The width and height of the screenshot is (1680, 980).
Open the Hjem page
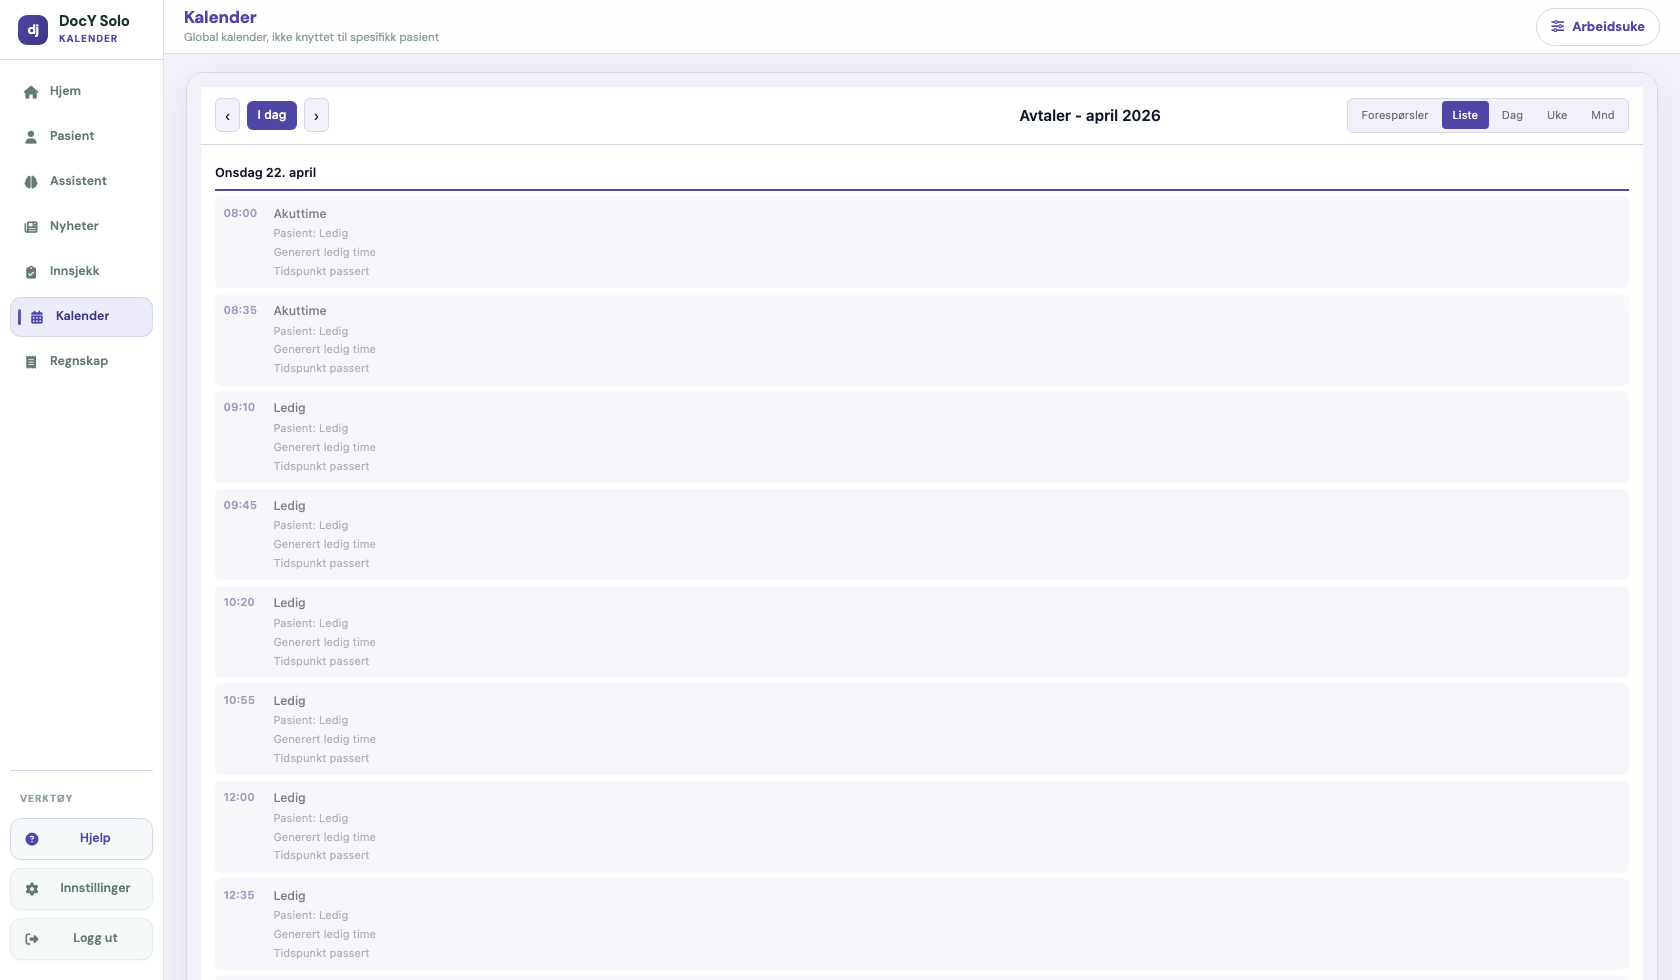(x=81, y=91)
